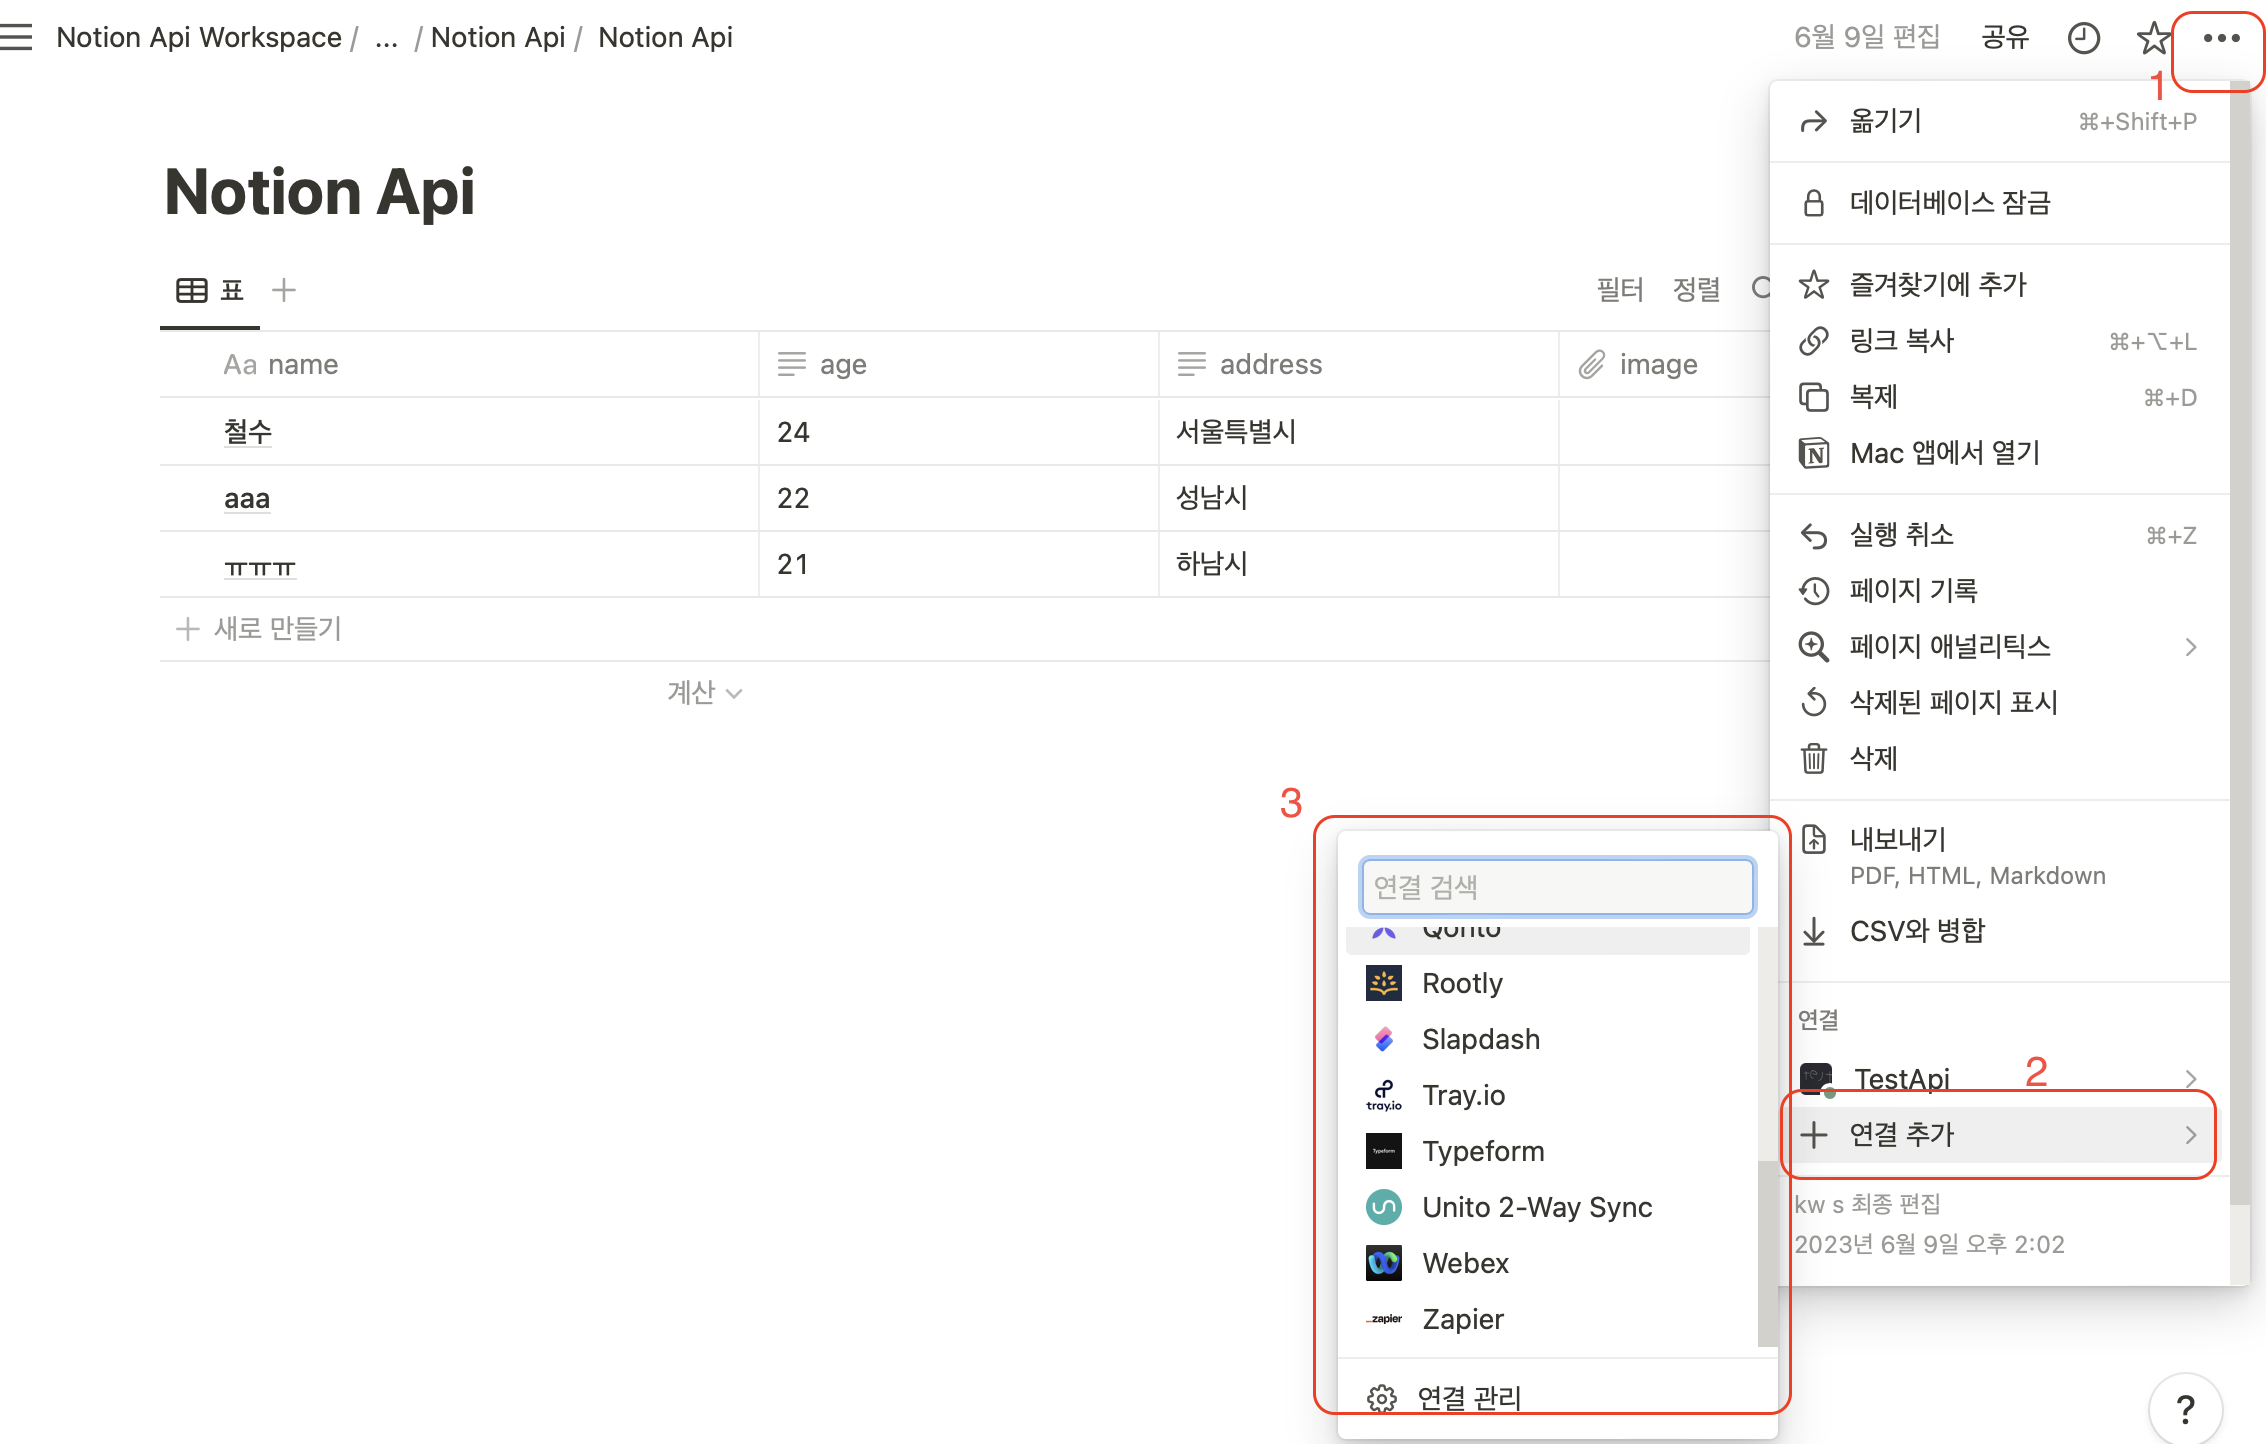Open the hamburger sidebar menu icon
This screenshot has width=2266, height=1444.
(17, 37)
